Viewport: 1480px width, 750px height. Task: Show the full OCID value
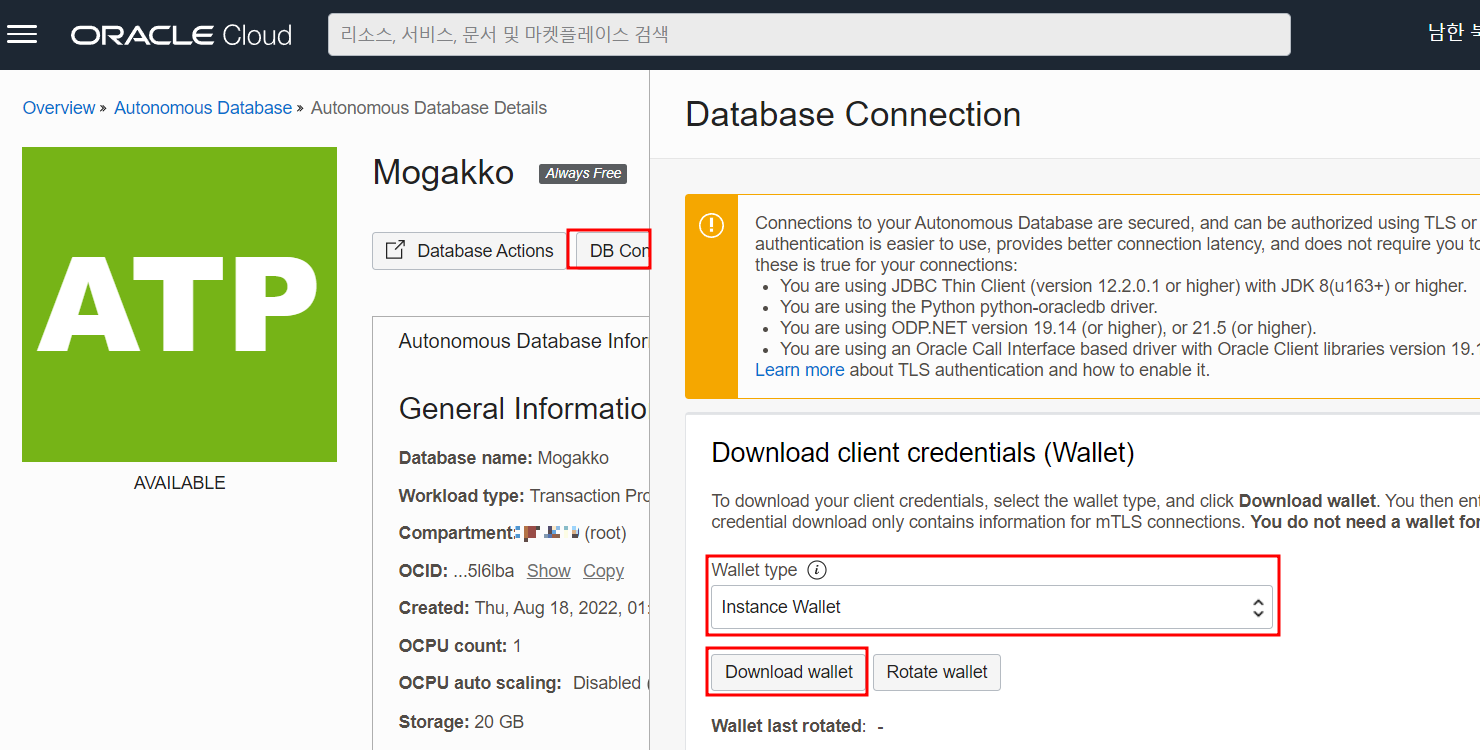549,571
